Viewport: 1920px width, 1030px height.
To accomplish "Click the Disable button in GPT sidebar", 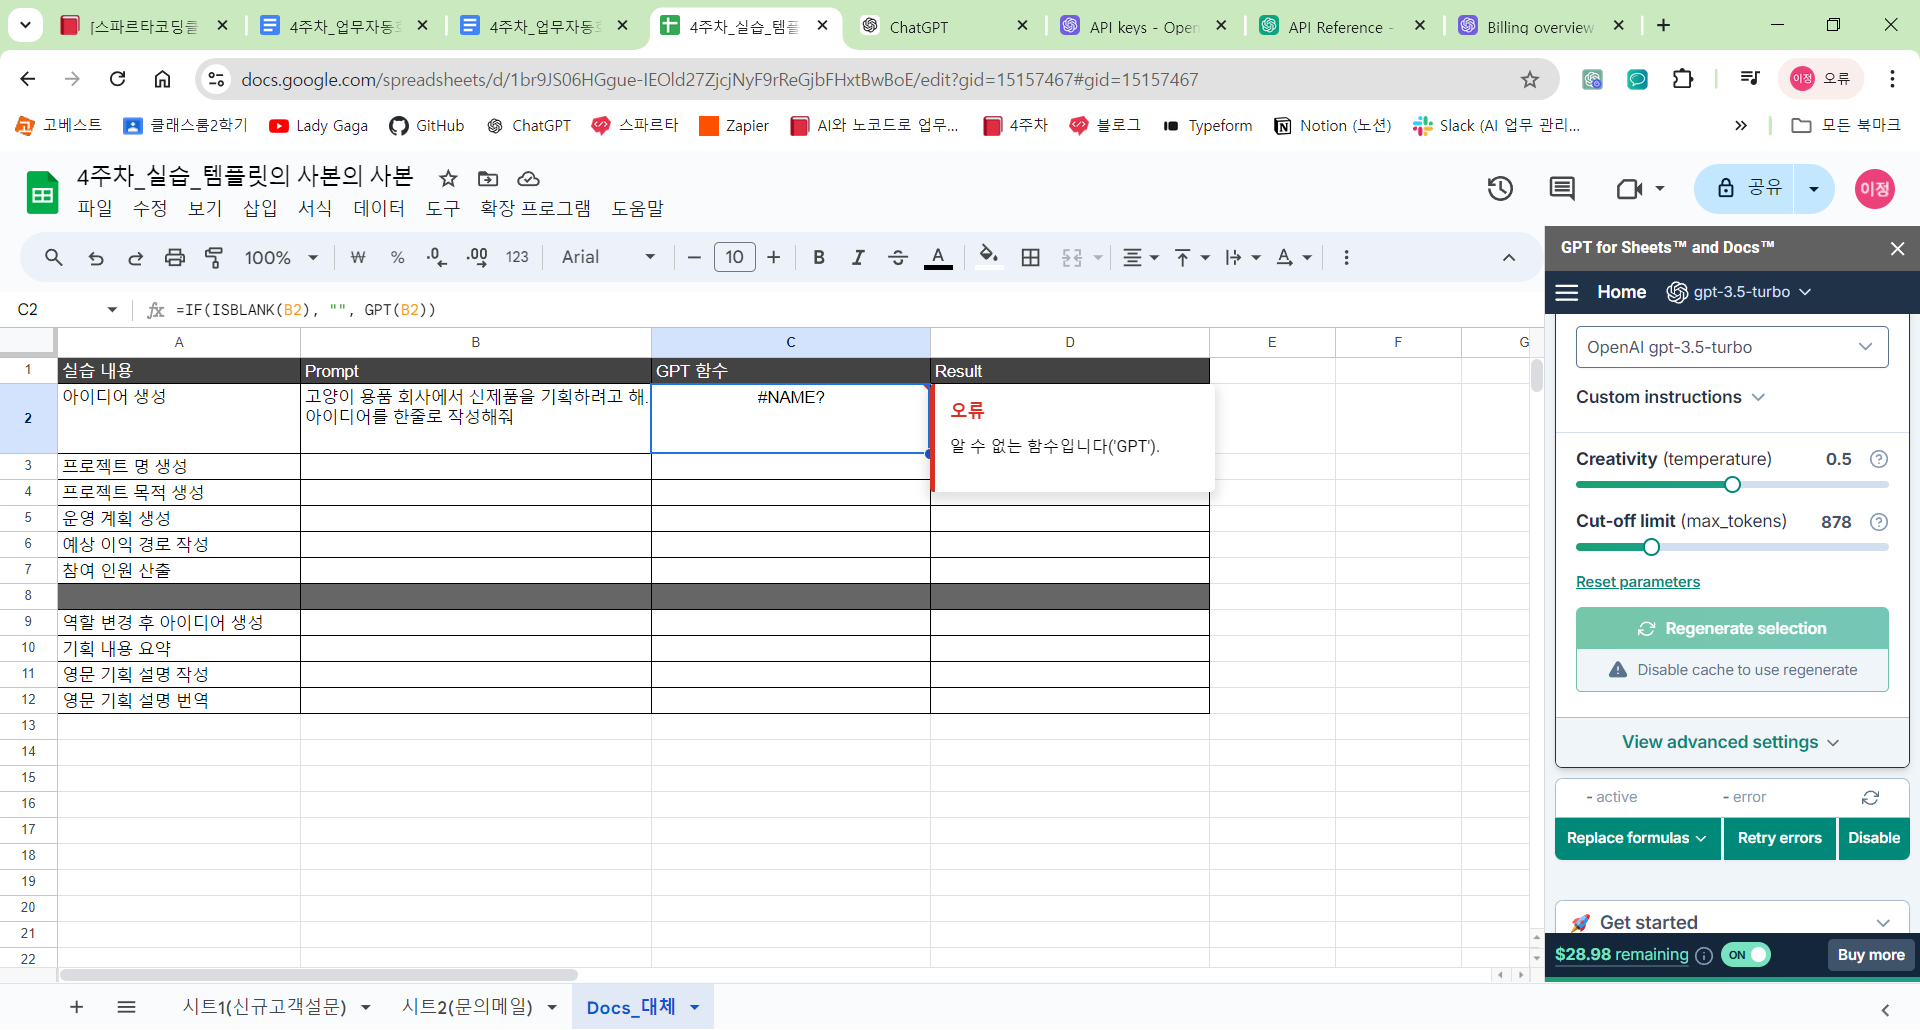I will (1874, 838).
